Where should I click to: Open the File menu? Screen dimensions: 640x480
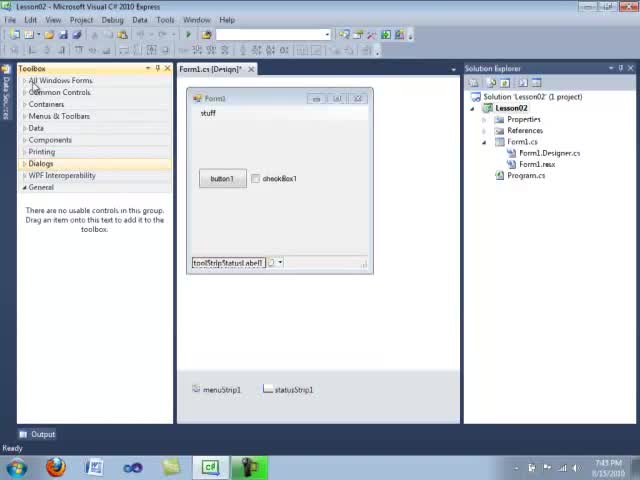click(10, 20)
